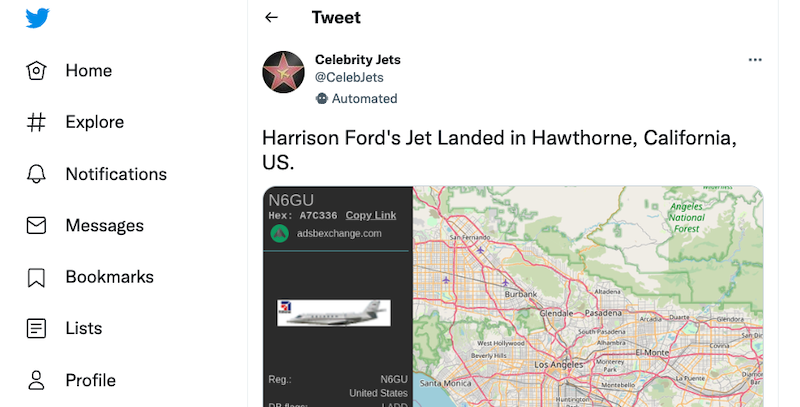The image size is (800, 407).
Task: Click the Profile person icon
Action: [37, 380]
